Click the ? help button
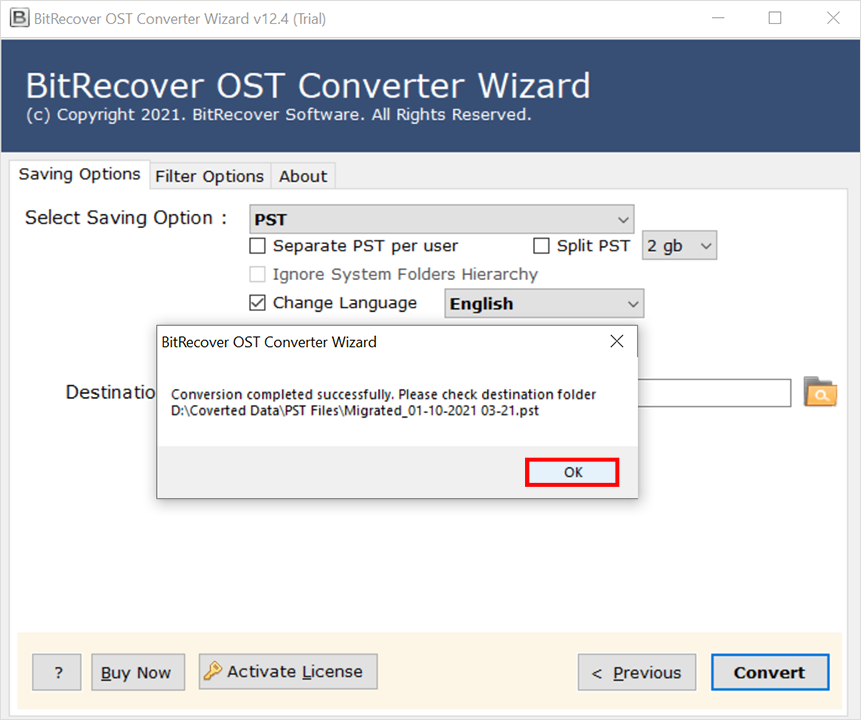 pyautogui.click(x=57, y=672)
